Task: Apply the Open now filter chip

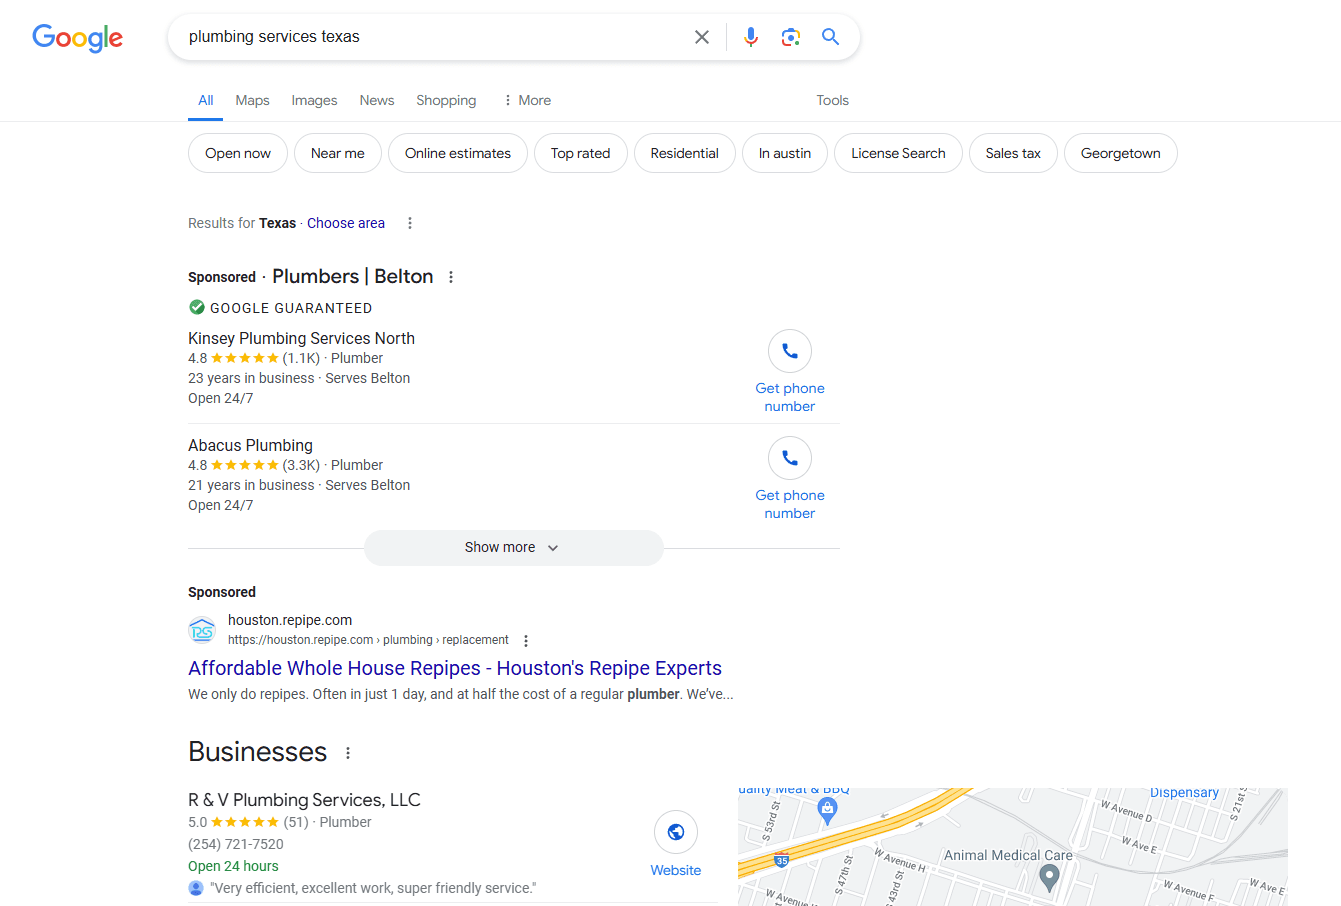Action: pos(238,153)
